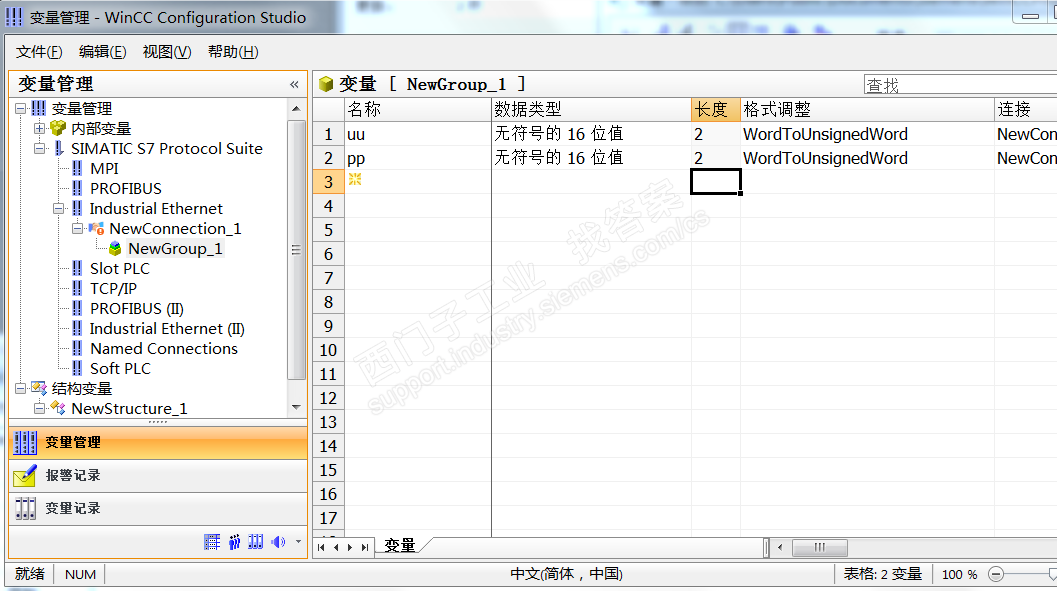
Task: Jump to first sheet tab arrow
Action: 322,547
